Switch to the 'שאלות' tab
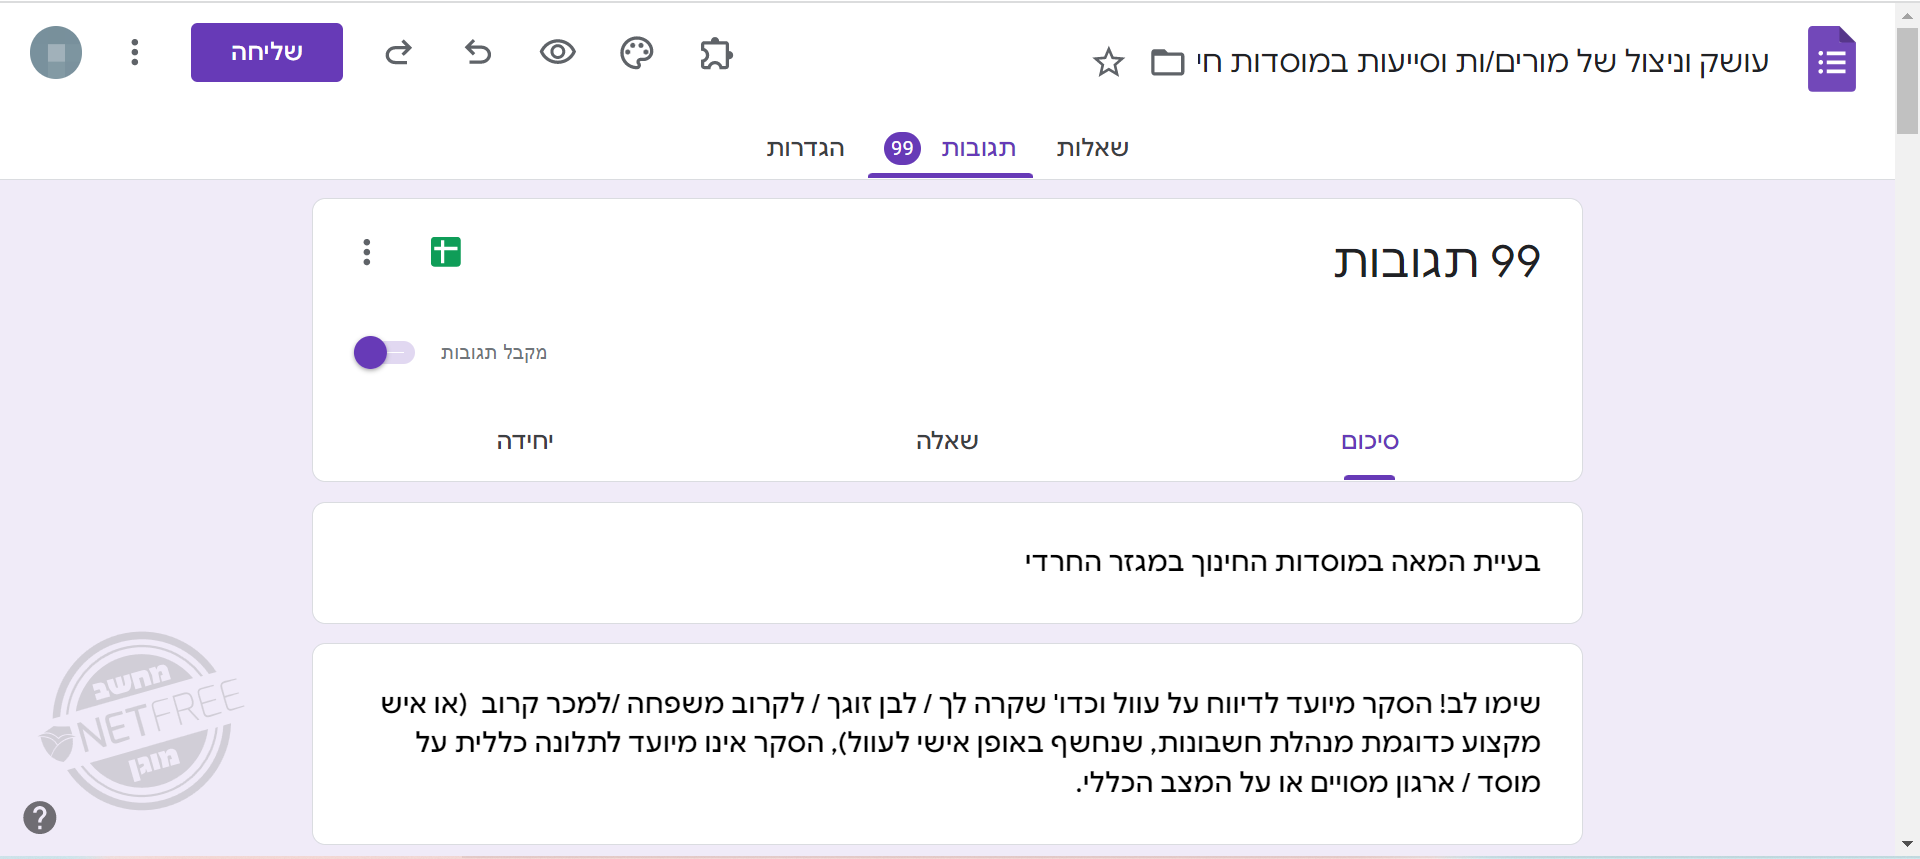Viewport: 1920px width, 859px height. (1092, 149)
